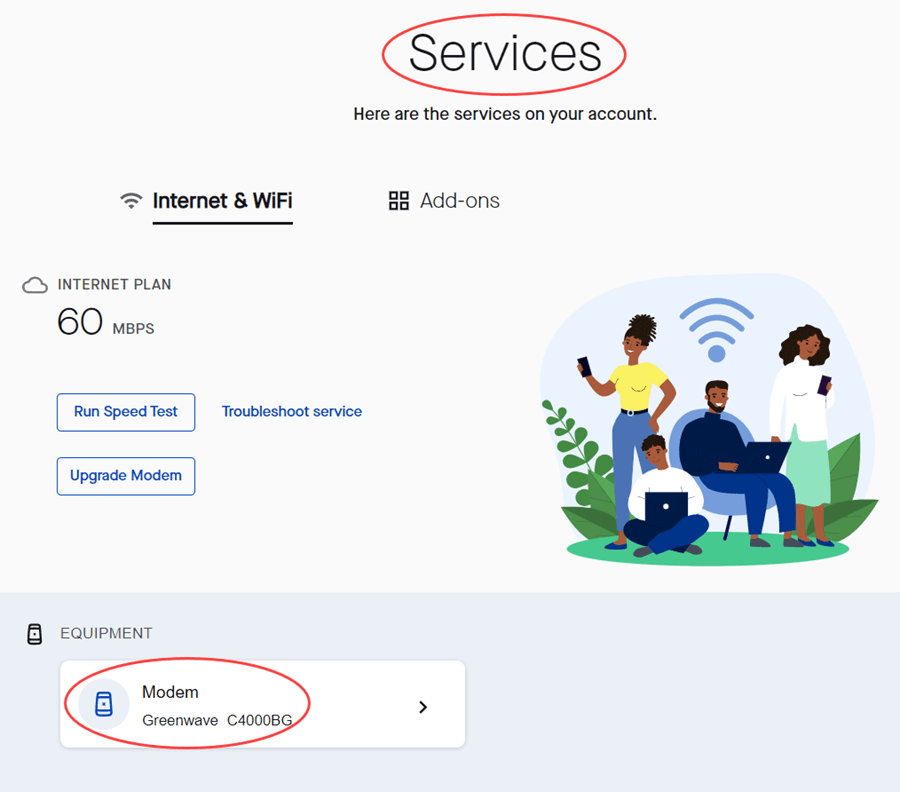Click the INTERNET PLAN label
Viewport: 900px width, 792px height.
click(114, 285)
